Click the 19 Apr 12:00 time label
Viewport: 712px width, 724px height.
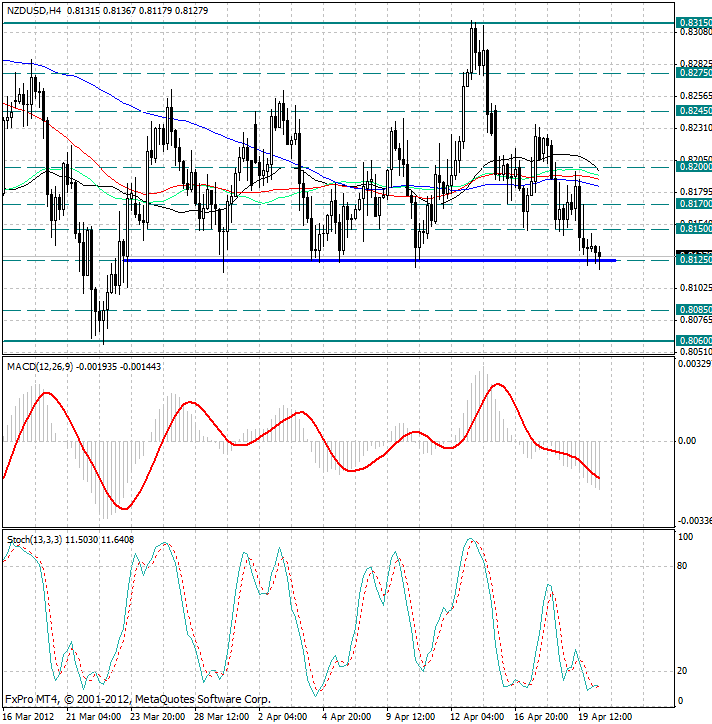pyautogui.click(x=605, y=717)
